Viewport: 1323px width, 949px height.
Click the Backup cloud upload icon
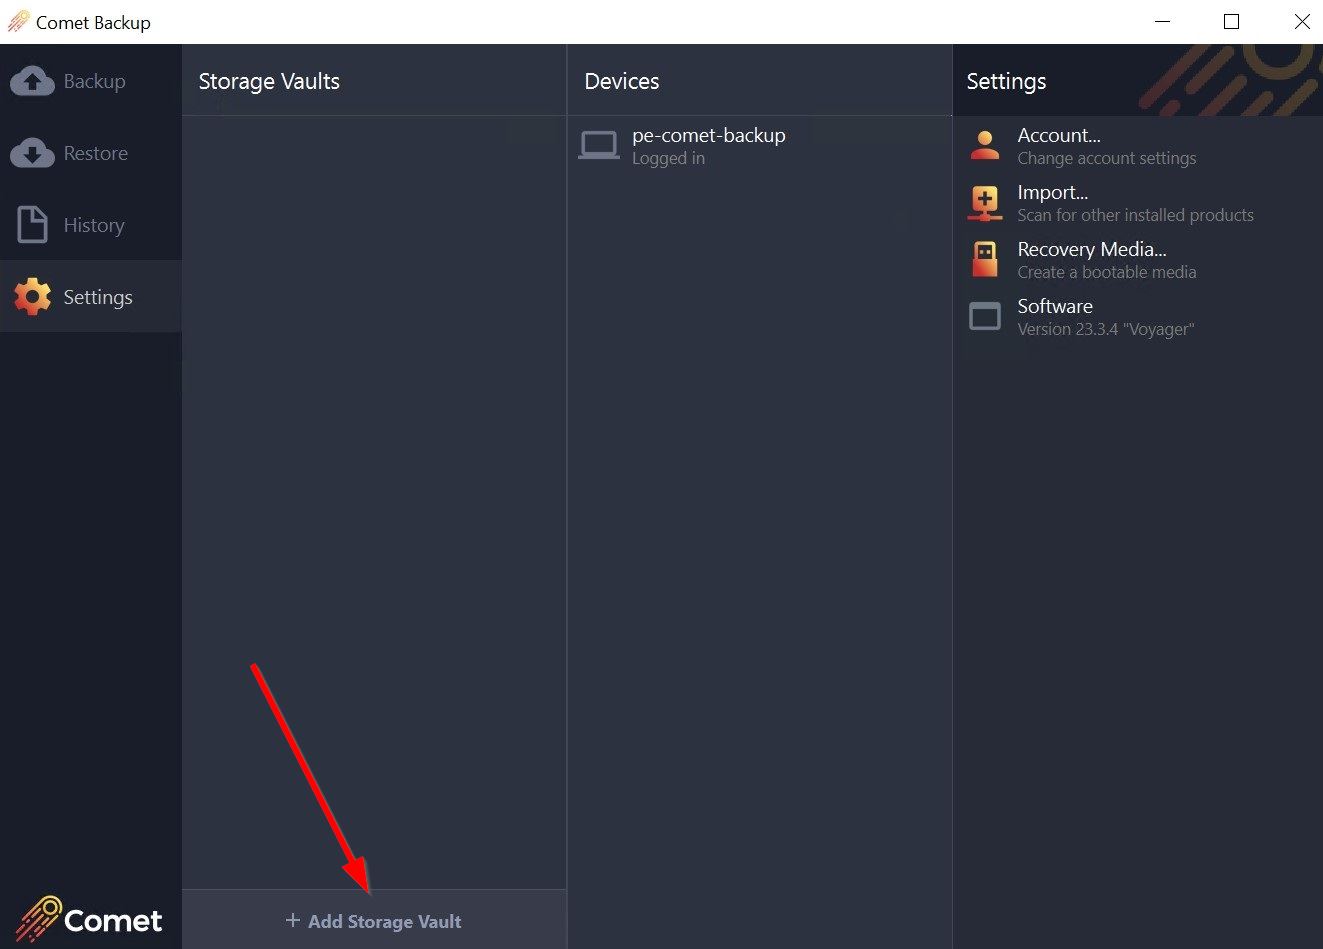tap(32, 81)
